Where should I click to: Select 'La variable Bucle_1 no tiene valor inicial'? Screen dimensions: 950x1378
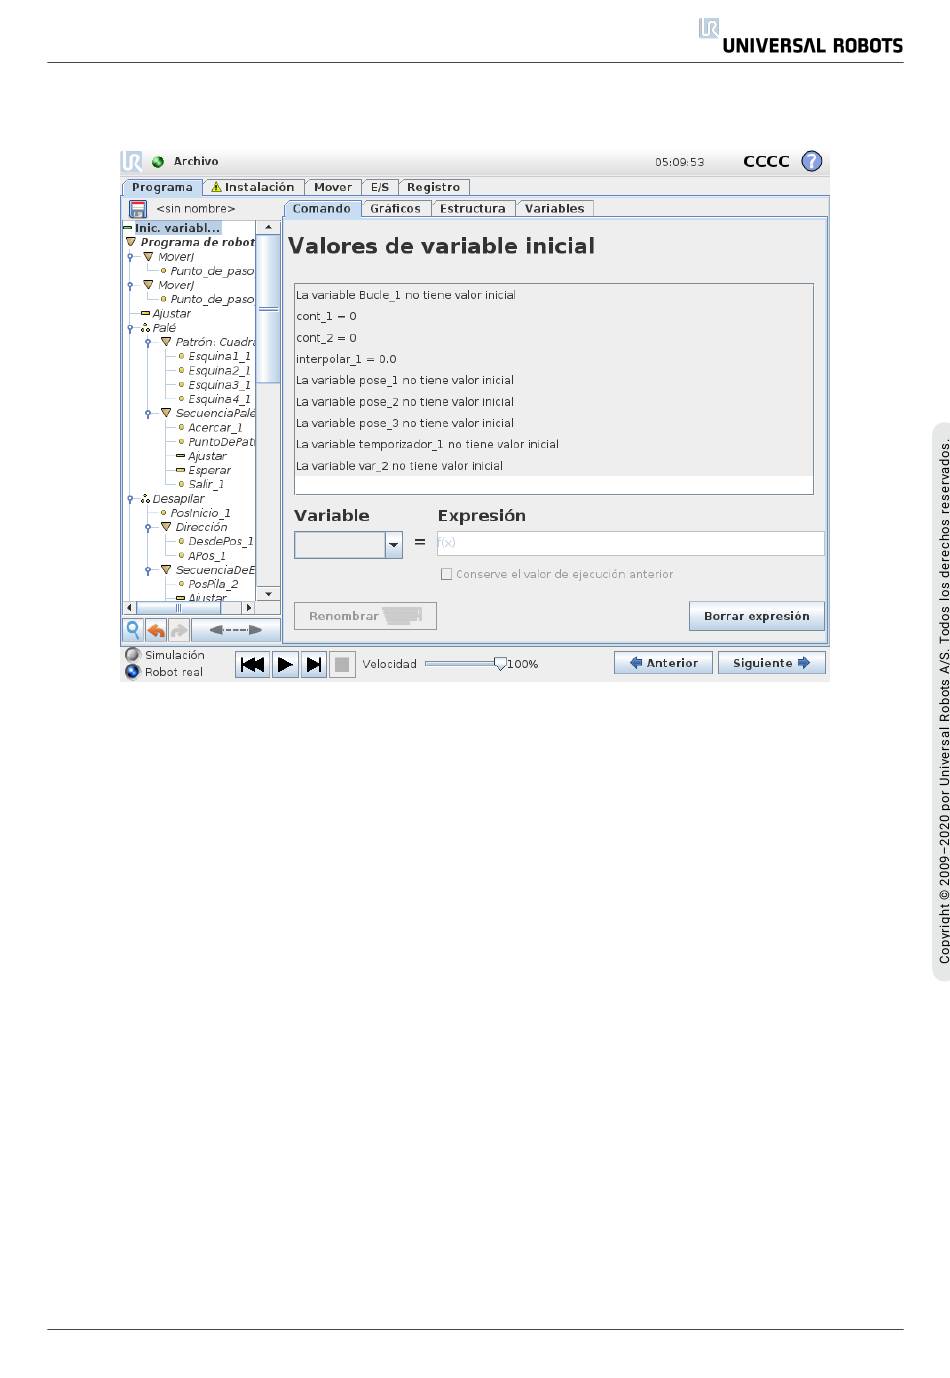(x=553, y=295)
